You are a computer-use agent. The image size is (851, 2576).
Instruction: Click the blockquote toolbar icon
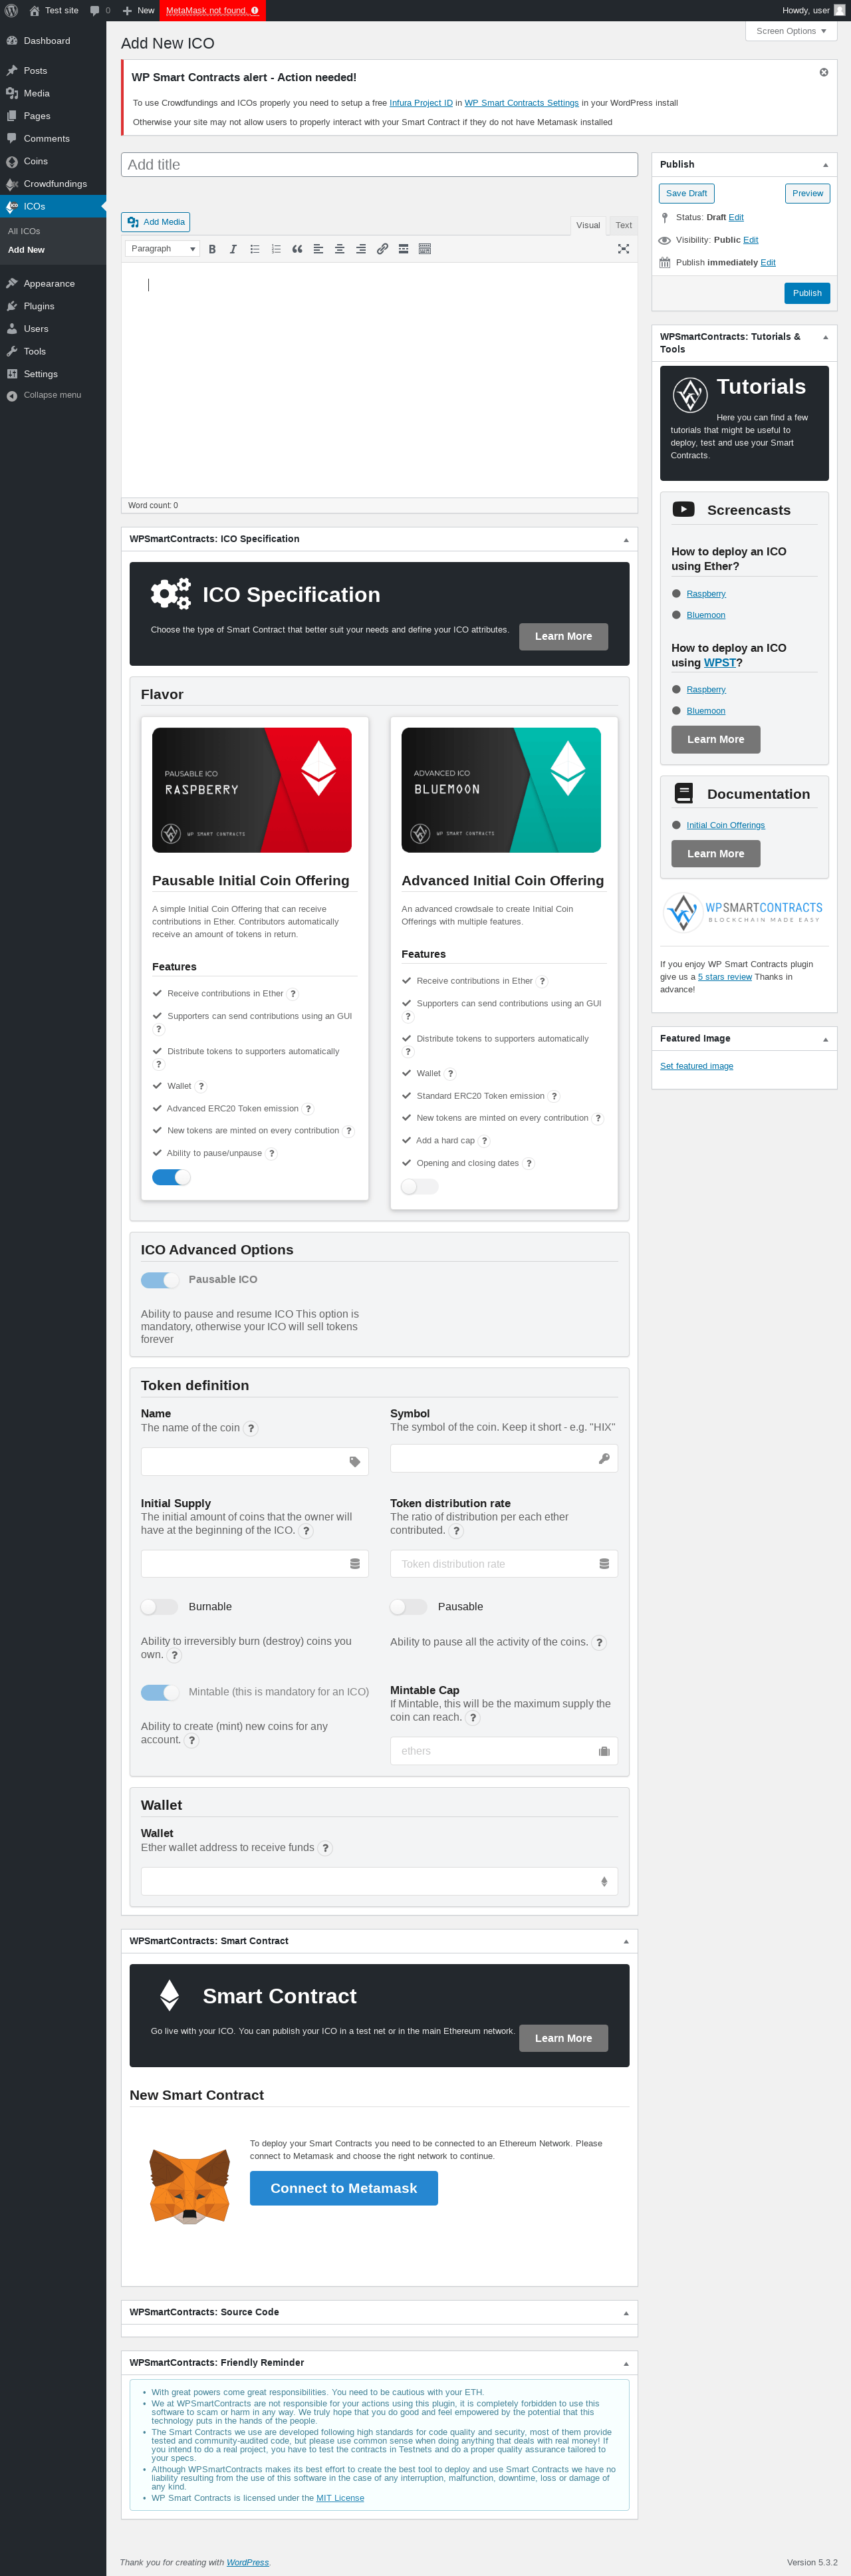click(297, 249)
